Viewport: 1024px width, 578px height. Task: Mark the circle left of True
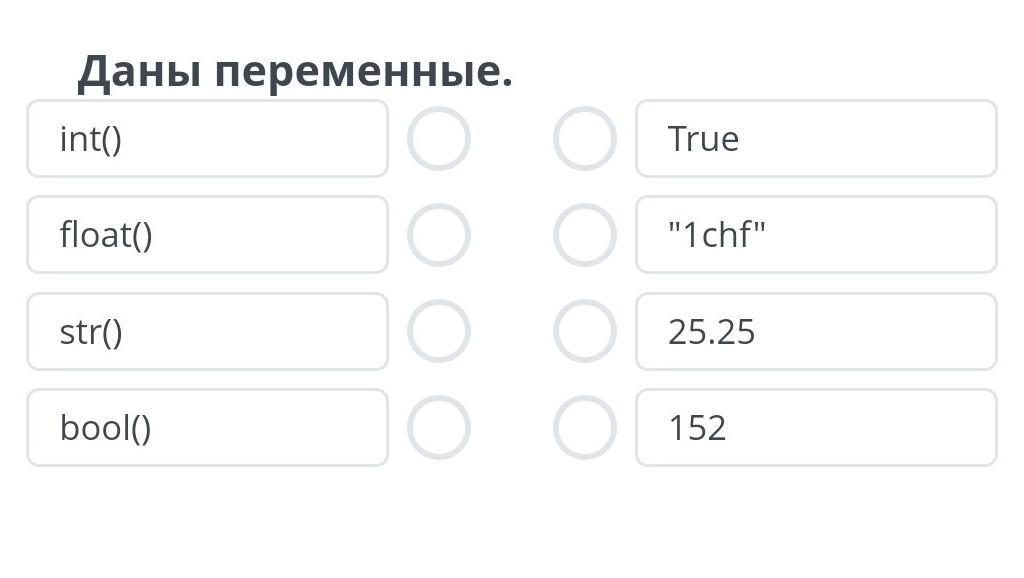(585, 139)
